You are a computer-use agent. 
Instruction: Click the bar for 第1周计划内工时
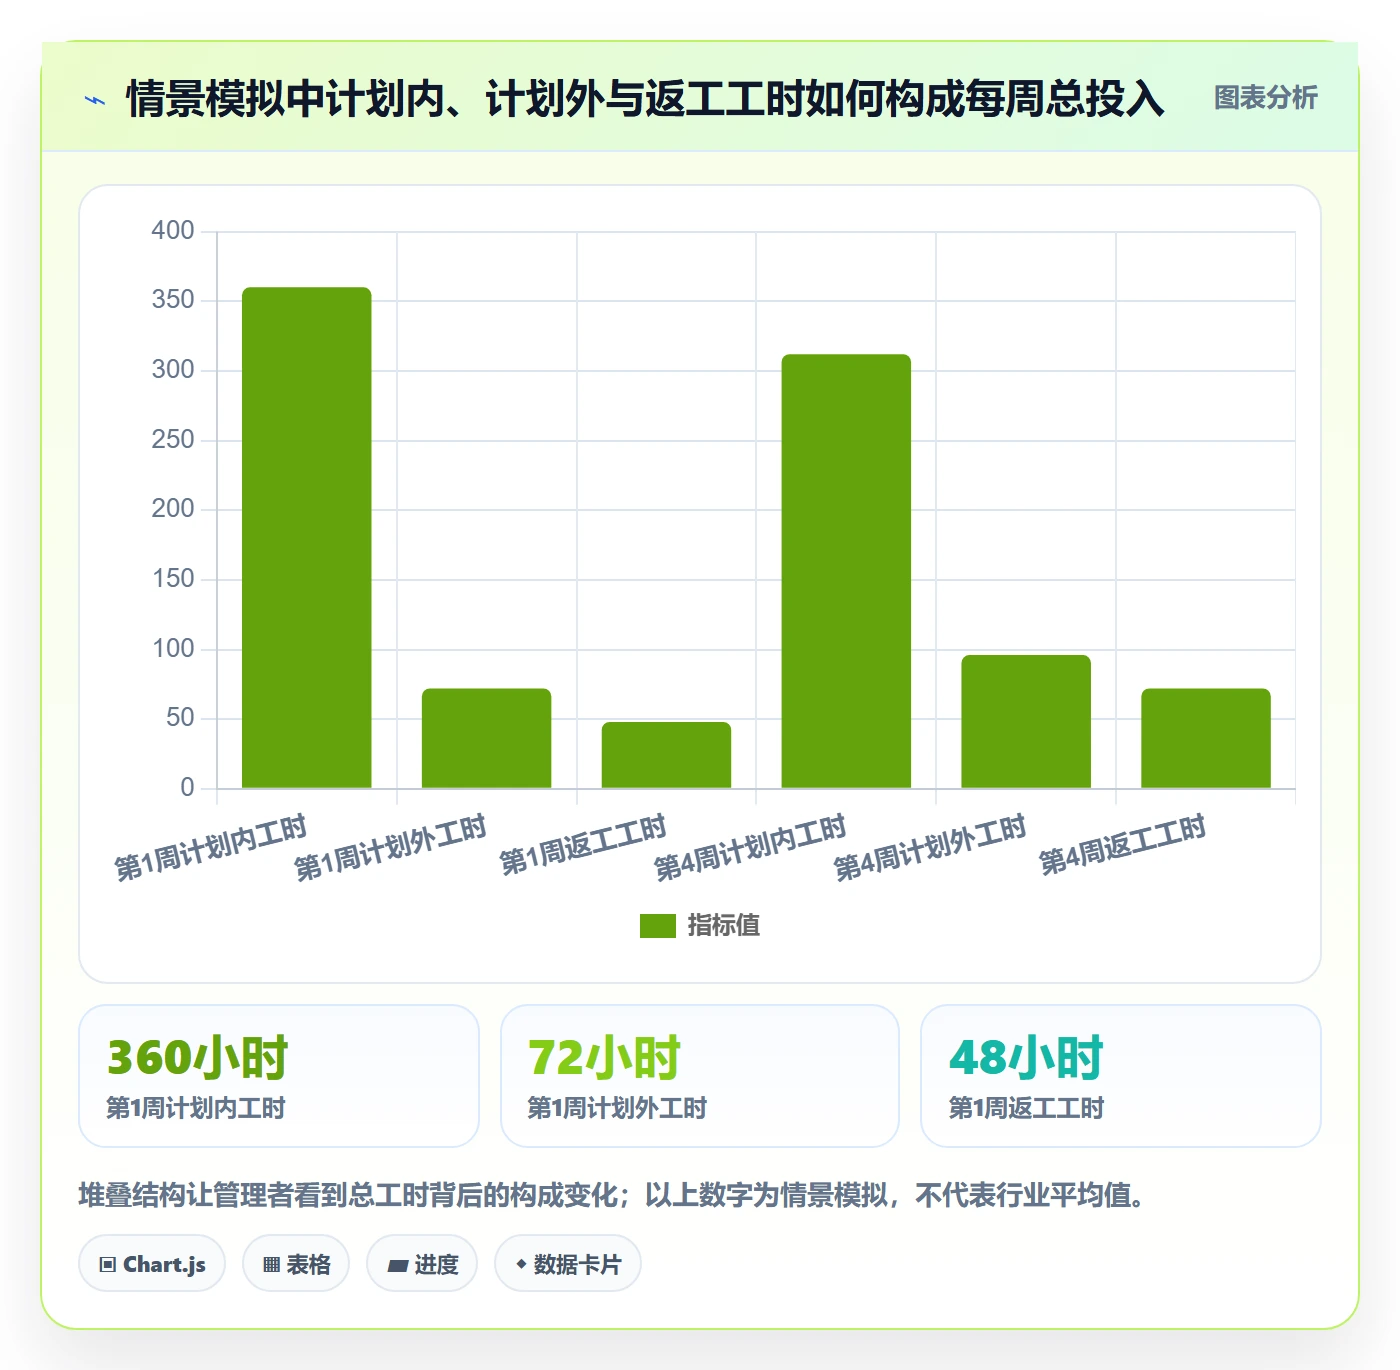pyautogui.click(x=307, y=538)
